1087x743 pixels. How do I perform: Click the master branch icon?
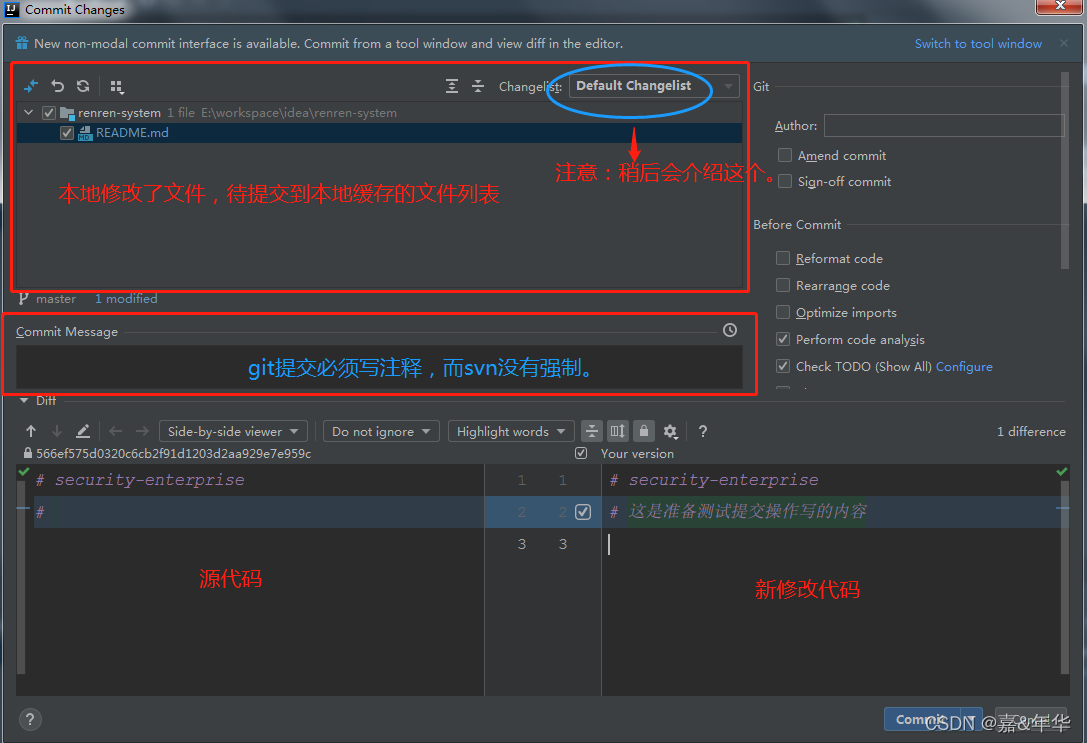(24, 299)
